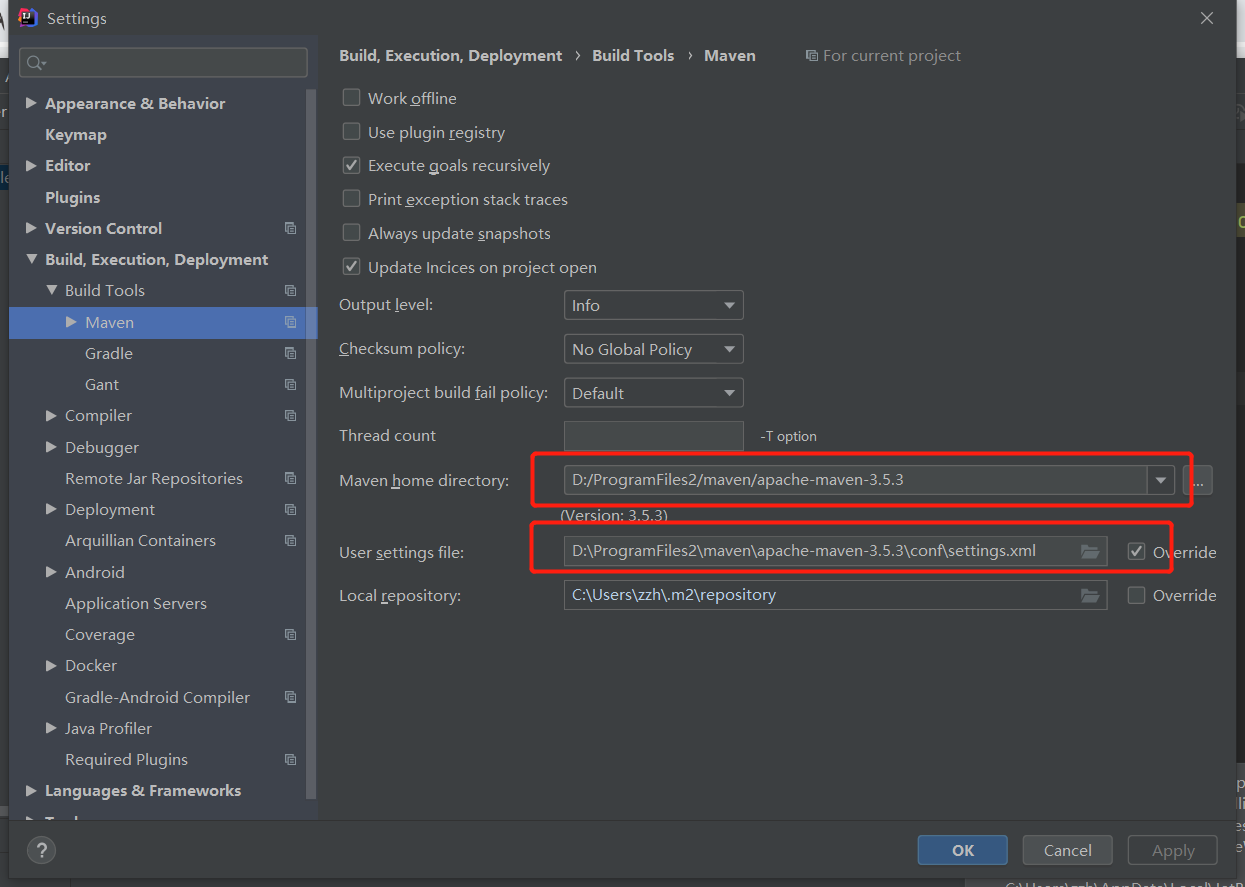Click the search magnifier icon in settings
The width and height of the screenshot is (1245, 887).
(35, 63)
